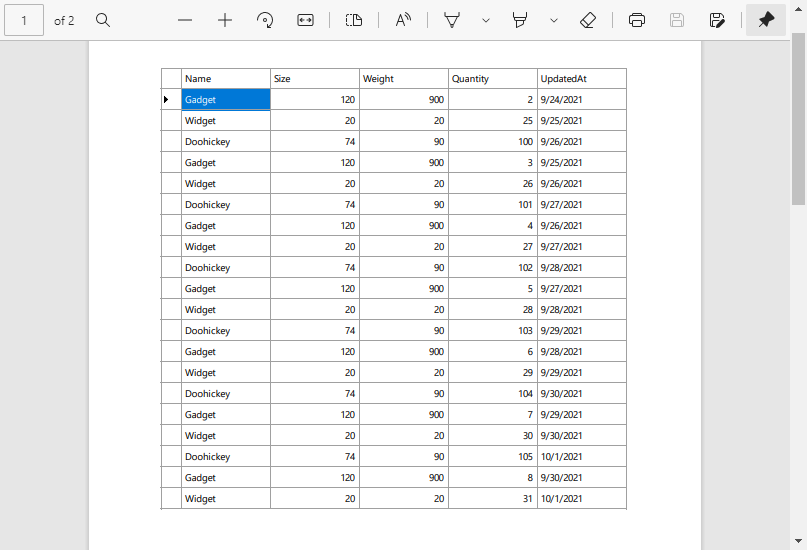The height and width of the screenshot is (550, 807).
Task: Click the UpdatedAt column header
Action: 581,79
